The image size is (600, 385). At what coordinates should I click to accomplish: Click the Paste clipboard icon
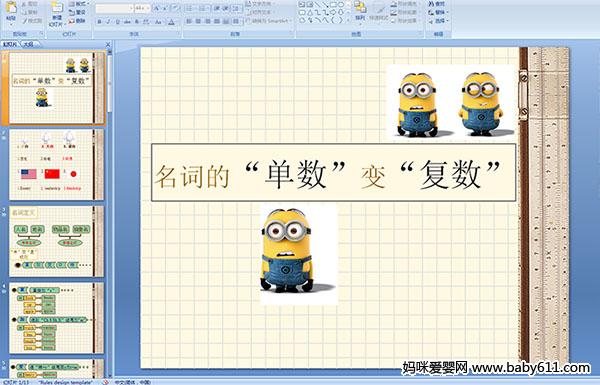(x=11, y=10)
